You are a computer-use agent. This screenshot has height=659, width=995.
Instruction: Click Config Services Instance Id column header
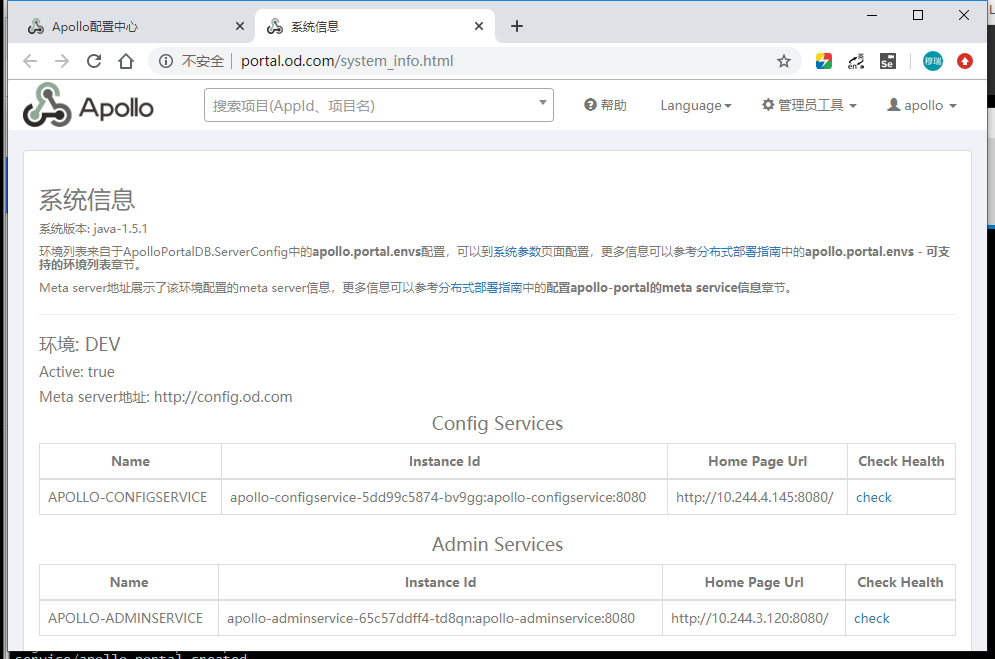click(444, 461)
